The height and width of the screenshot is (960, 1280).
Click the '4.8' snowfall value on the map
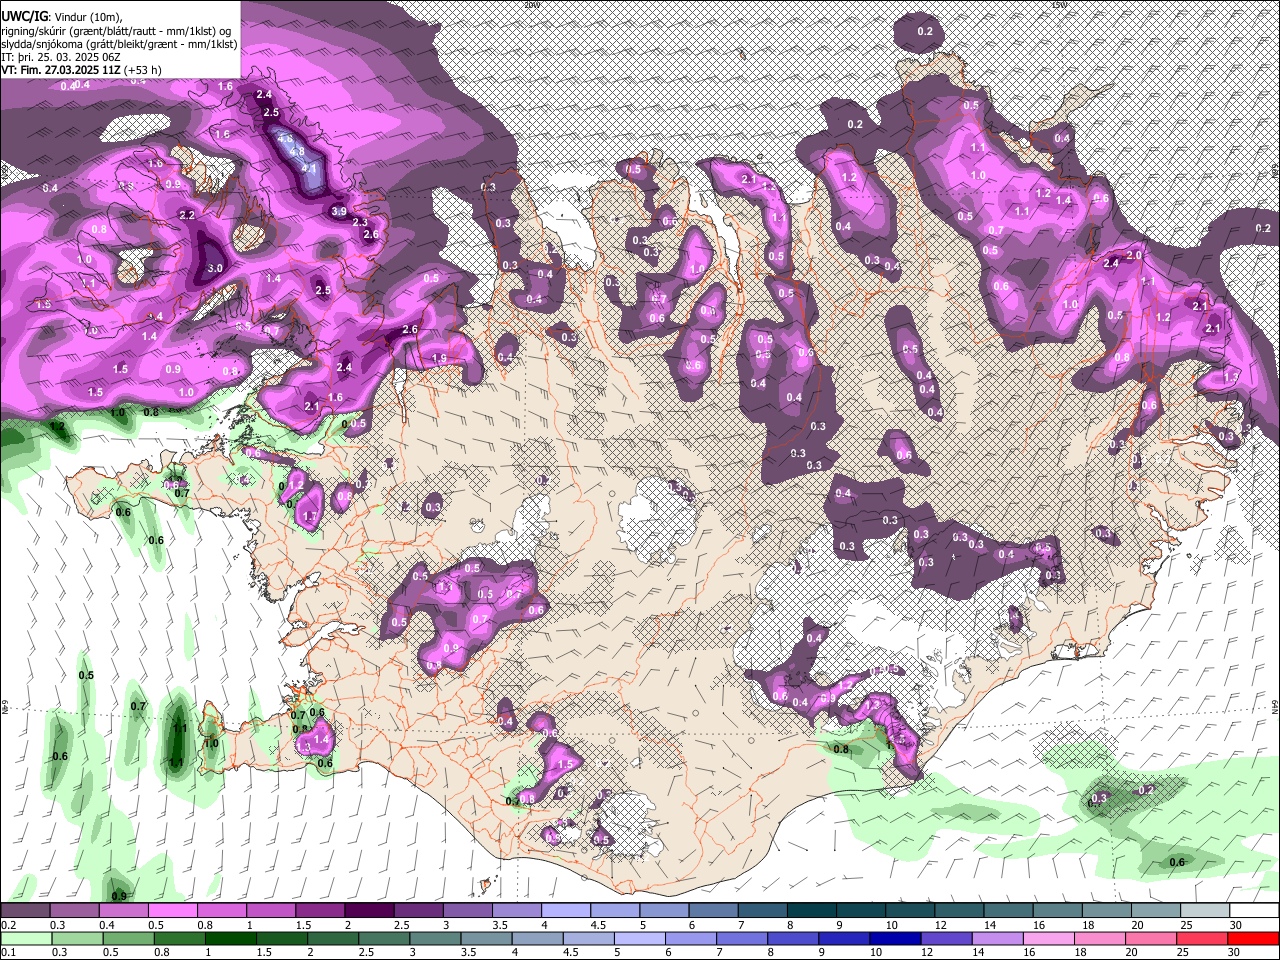pos(297,151)
